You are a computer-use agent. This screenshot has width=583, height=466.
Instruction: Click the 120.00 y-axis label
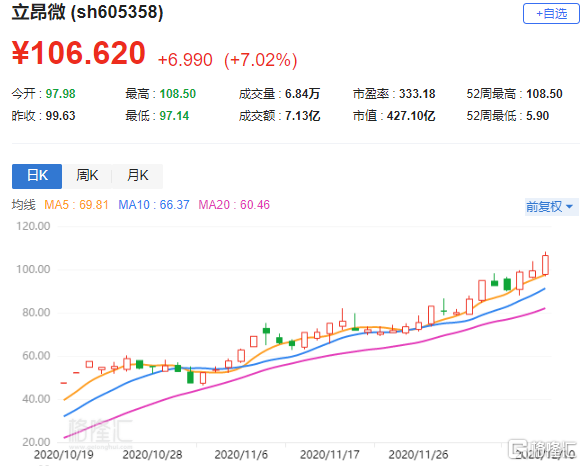33,226
